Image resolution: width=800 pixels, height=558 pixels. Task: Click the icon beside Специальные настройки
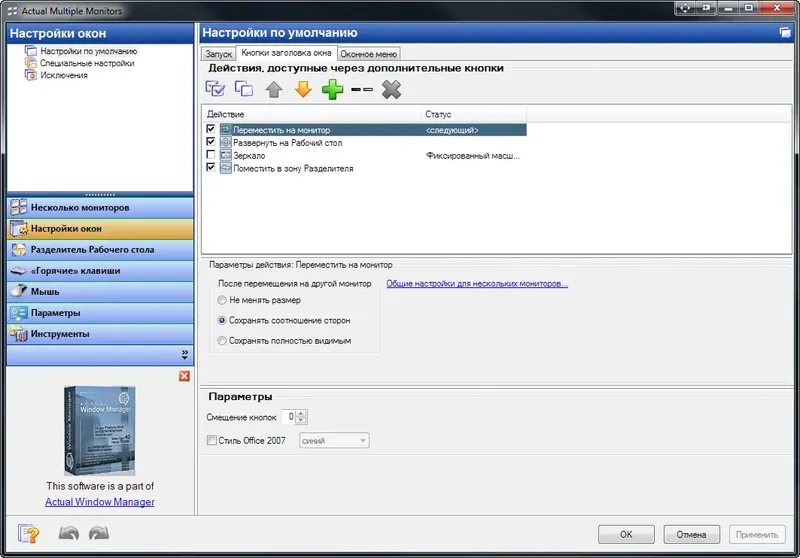click(31, 63)
